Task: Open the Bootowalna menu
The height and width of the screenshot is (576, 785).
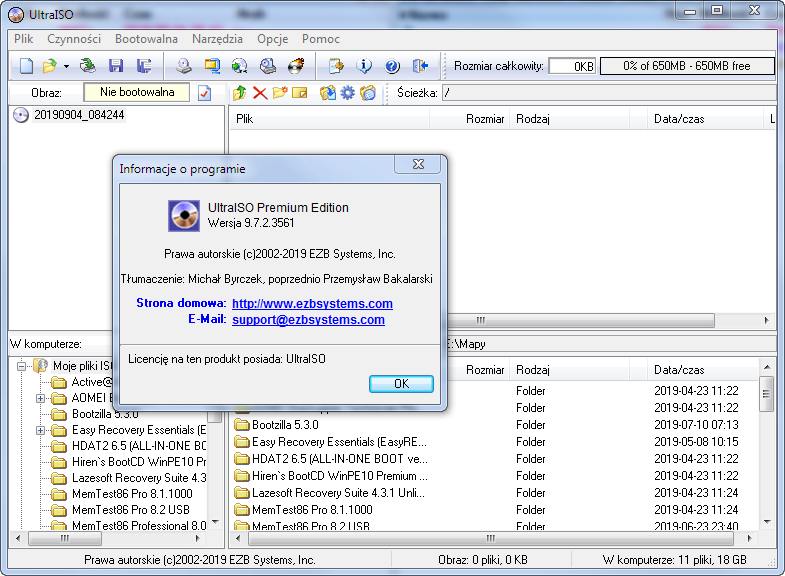Action: 146,39
